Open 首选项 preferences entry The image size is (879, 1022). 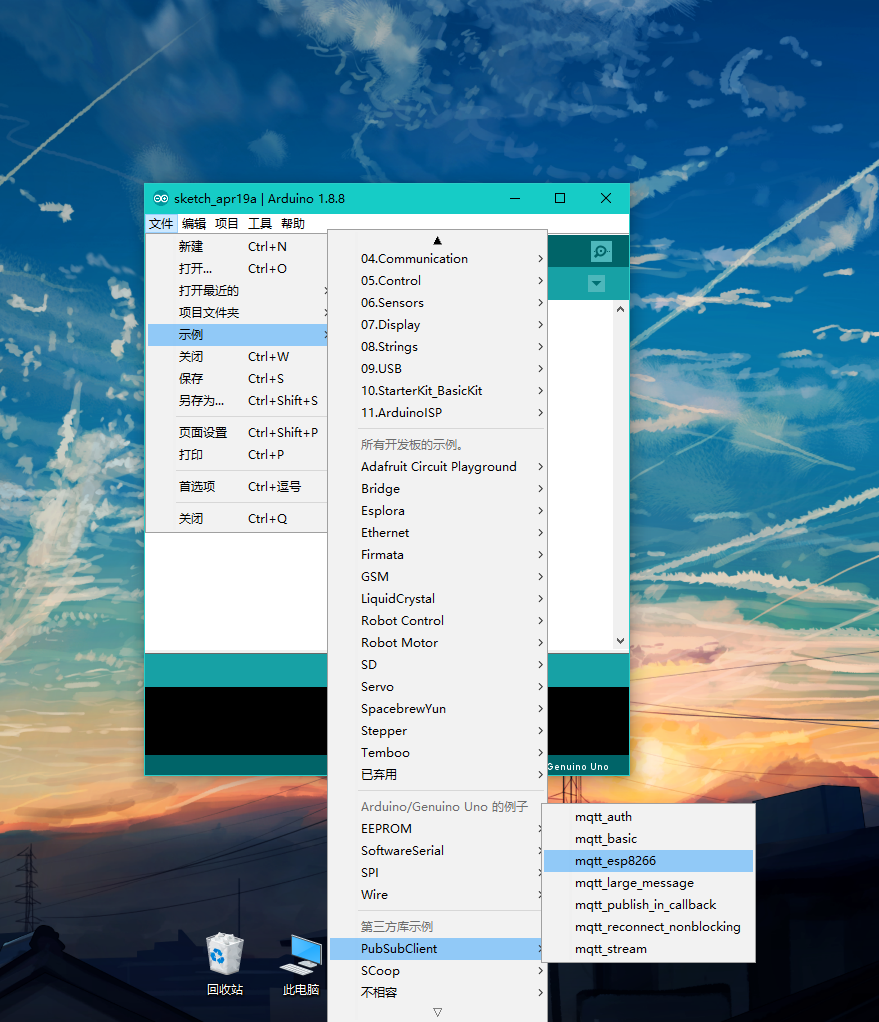[237, 487]
